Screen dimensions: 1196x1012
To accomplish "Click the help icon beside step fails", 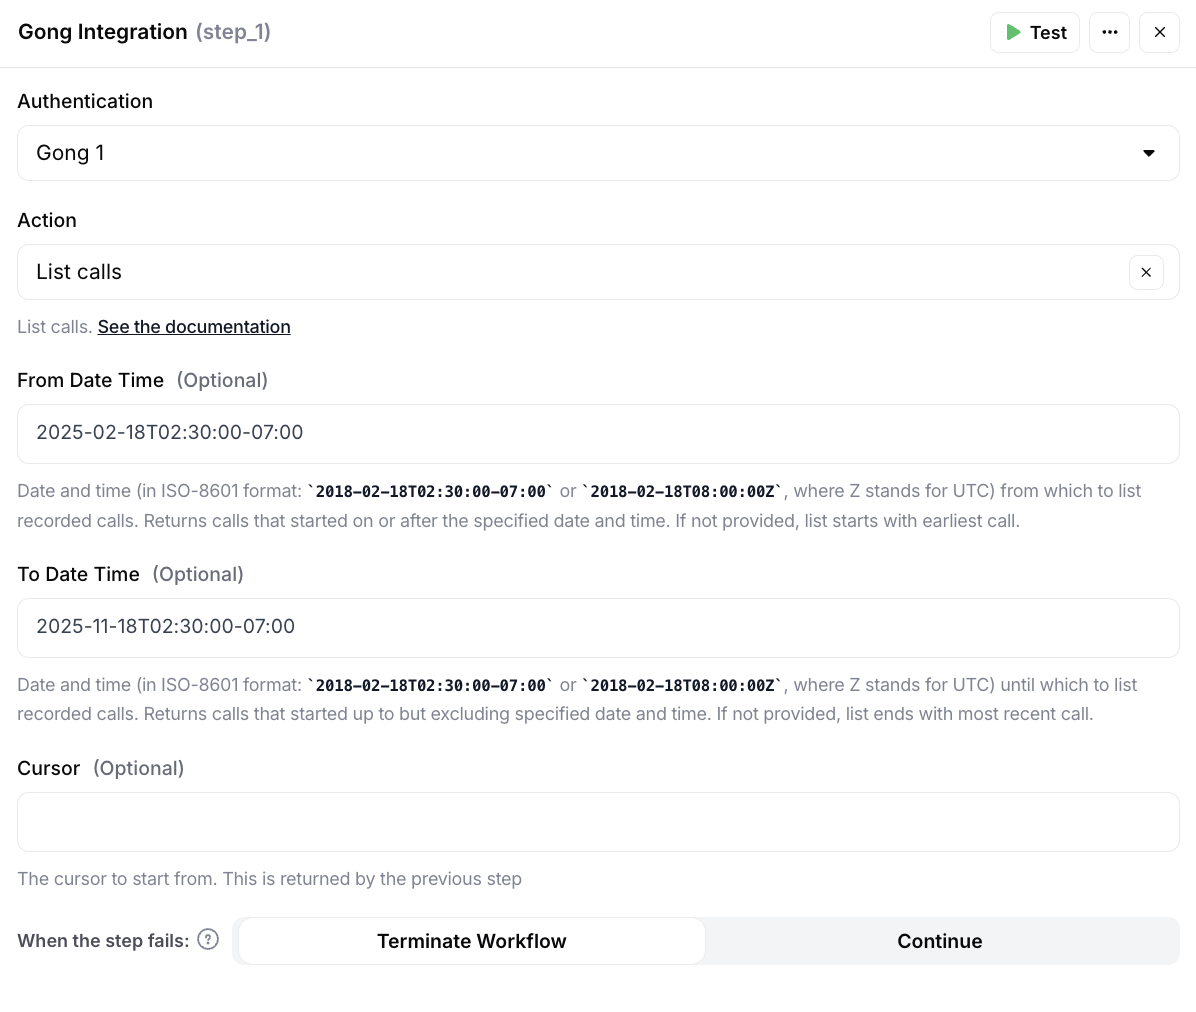I will tap(208, 940).
